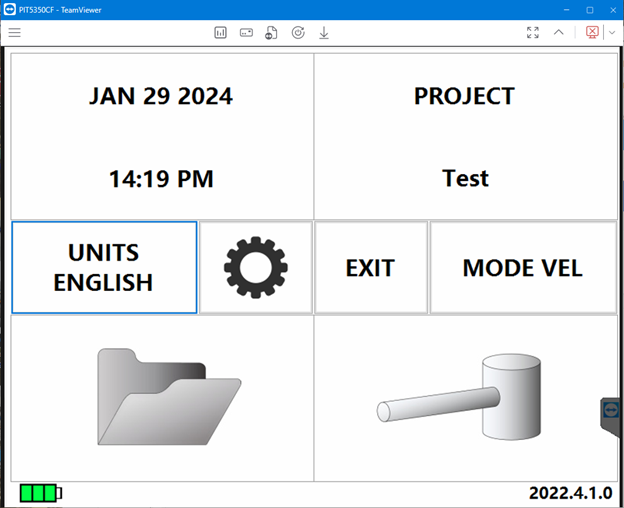This screenshot has height=508, width=624.
Task: Open the TeamViewer hamburger menu
Action: 14,32
